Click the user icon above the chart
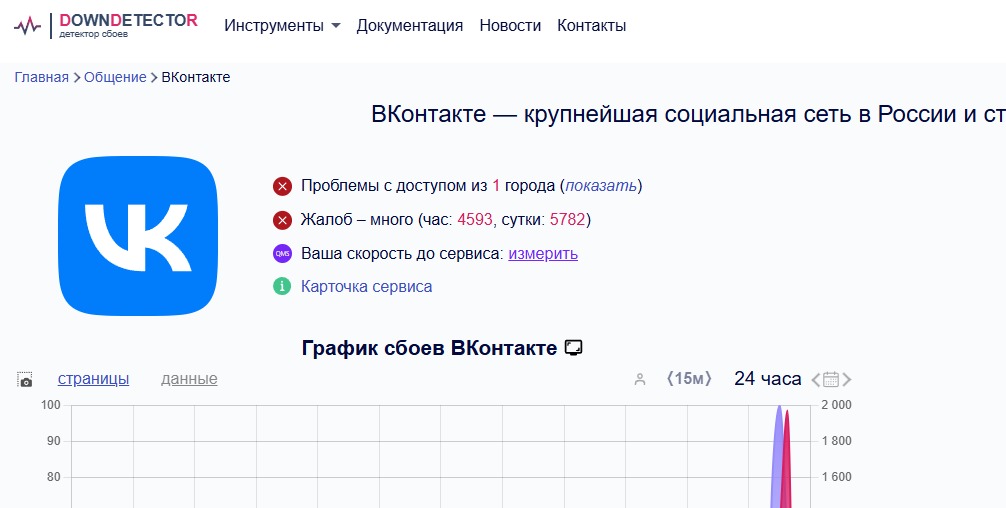The width and height of the screenshot is (1006, 508). 640,379
